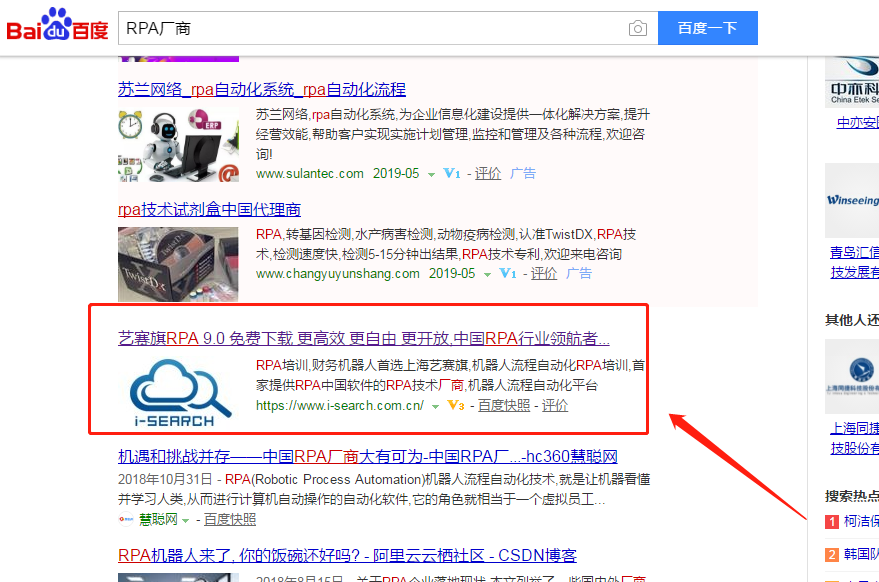Screen dimensions: 879x582
Task: Open 百度快照 for i-search result
Action: point(504,405)
